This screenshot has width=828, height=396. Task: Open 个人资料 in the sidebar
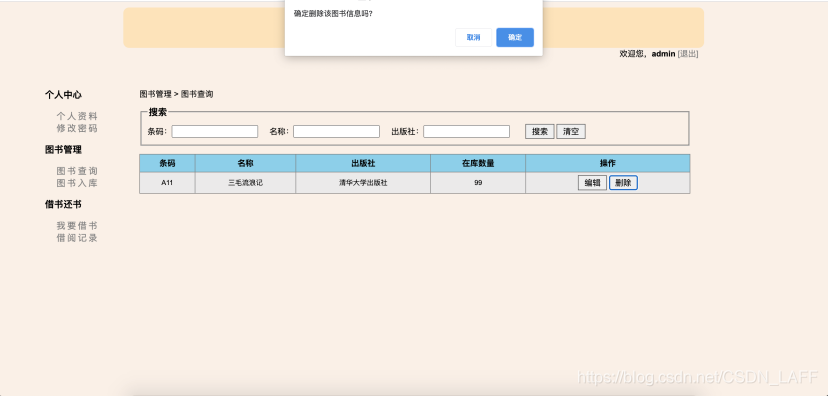coord(77,116)
